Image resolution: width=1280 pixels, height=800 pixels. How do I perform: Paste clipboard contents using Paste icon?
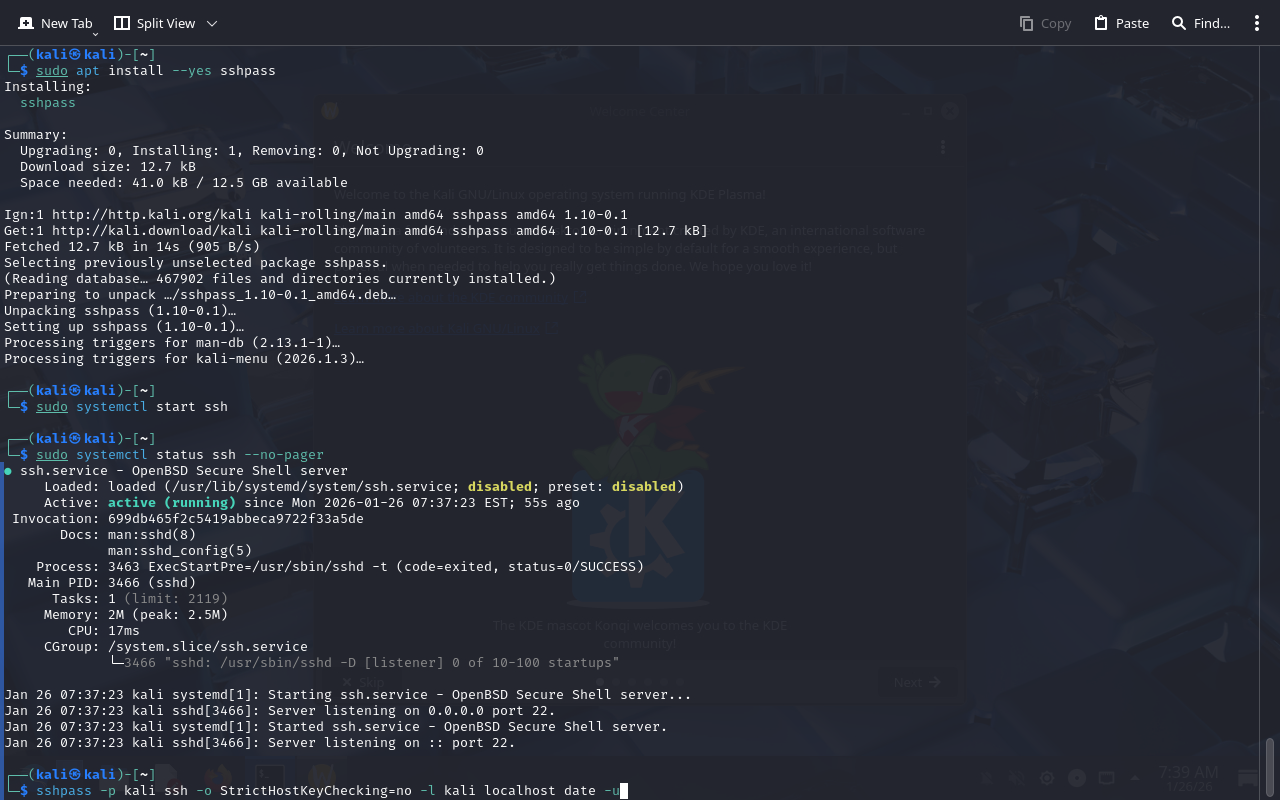(x=1101, y=23)
